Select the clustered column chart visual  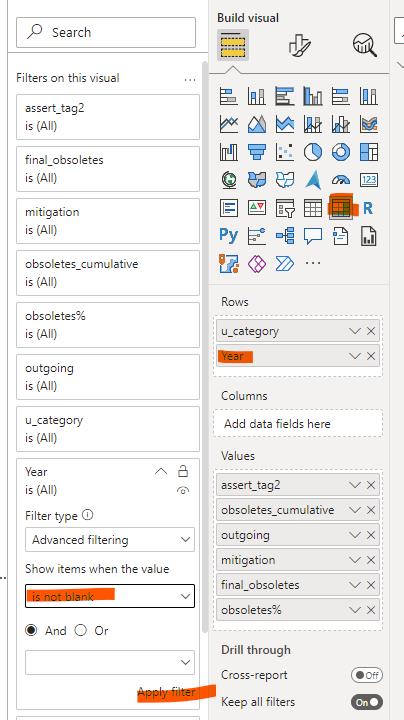pyautogui.click(x=313, y=96)
